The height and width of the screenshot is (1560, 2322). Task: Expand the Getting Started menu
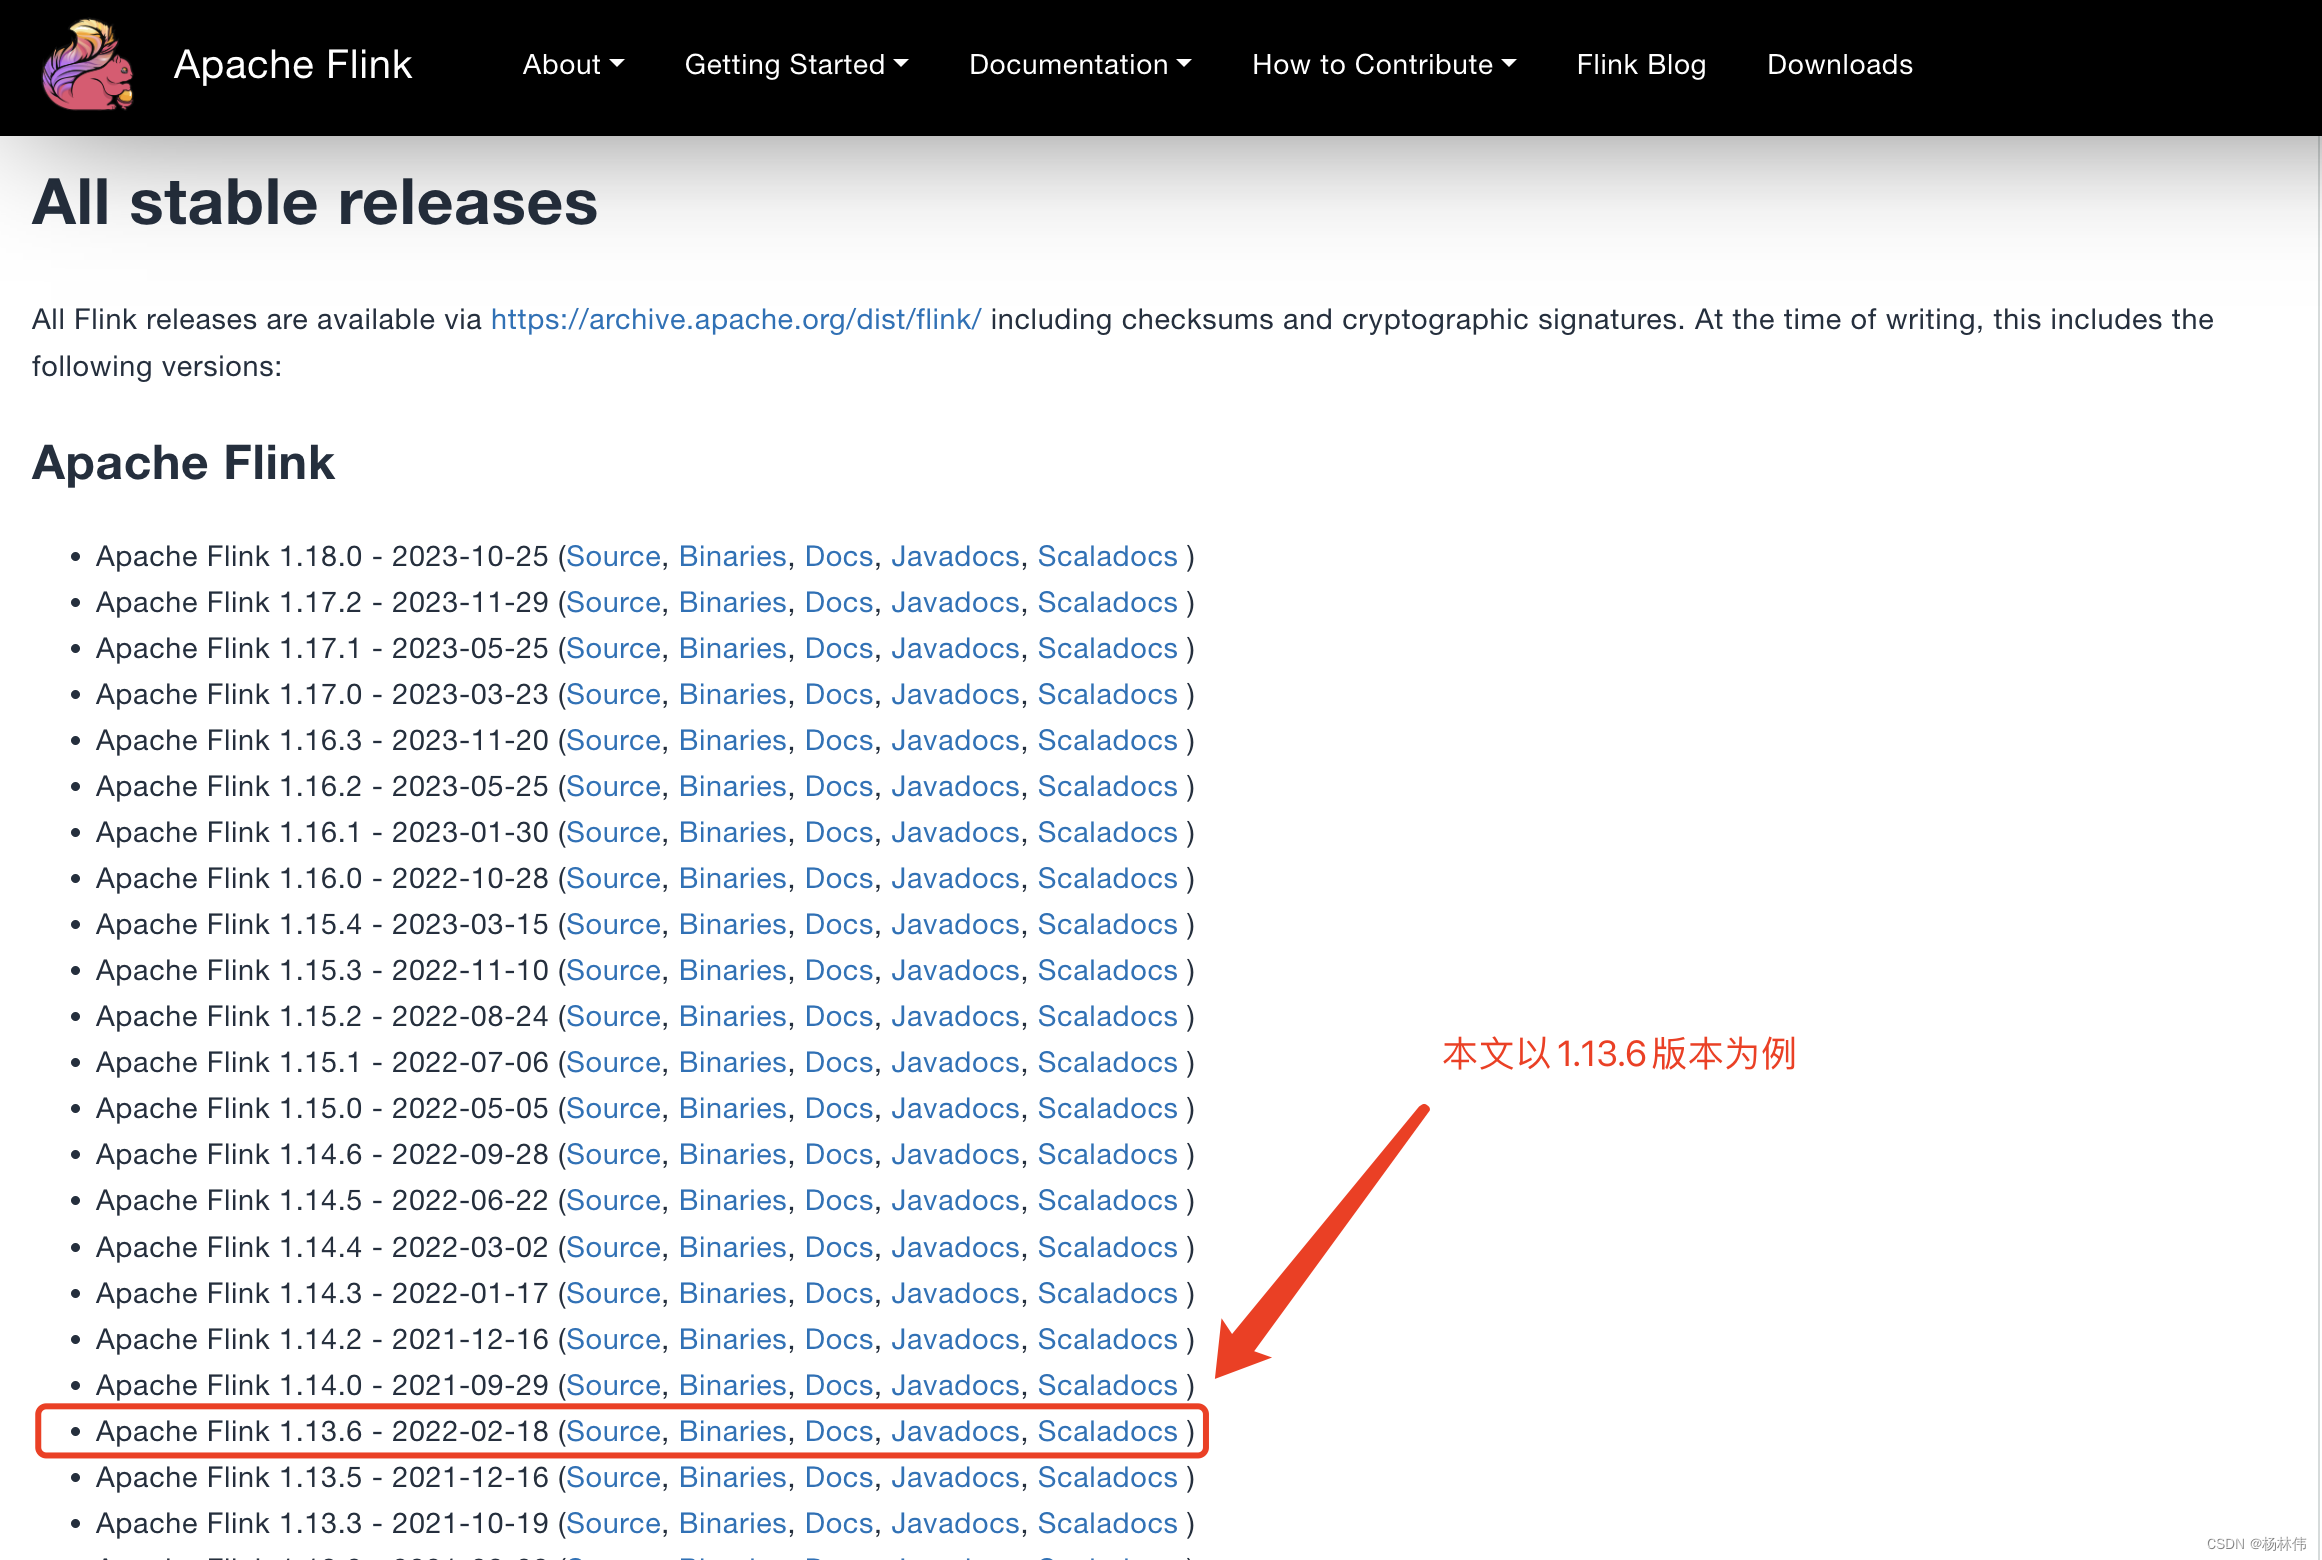coord(795,65)
